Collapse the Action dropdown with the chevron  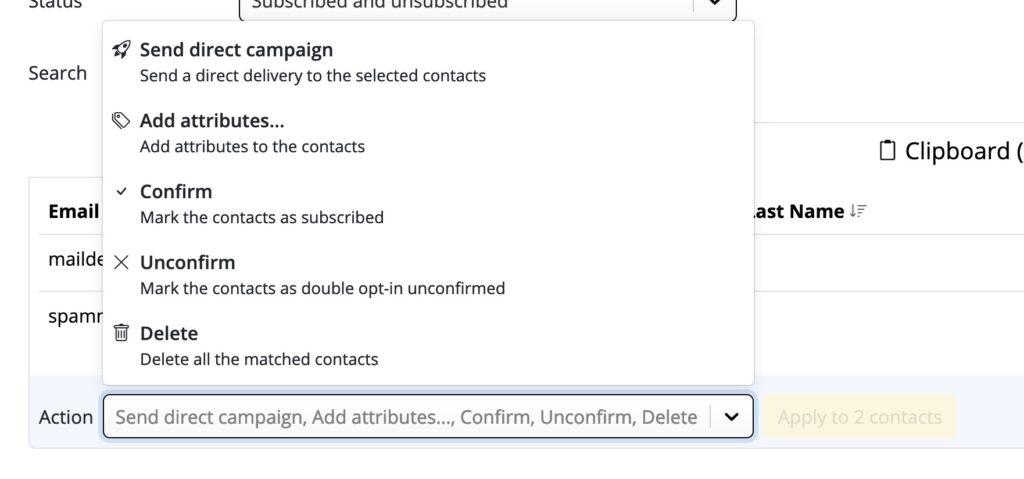(x=731, y=417)
